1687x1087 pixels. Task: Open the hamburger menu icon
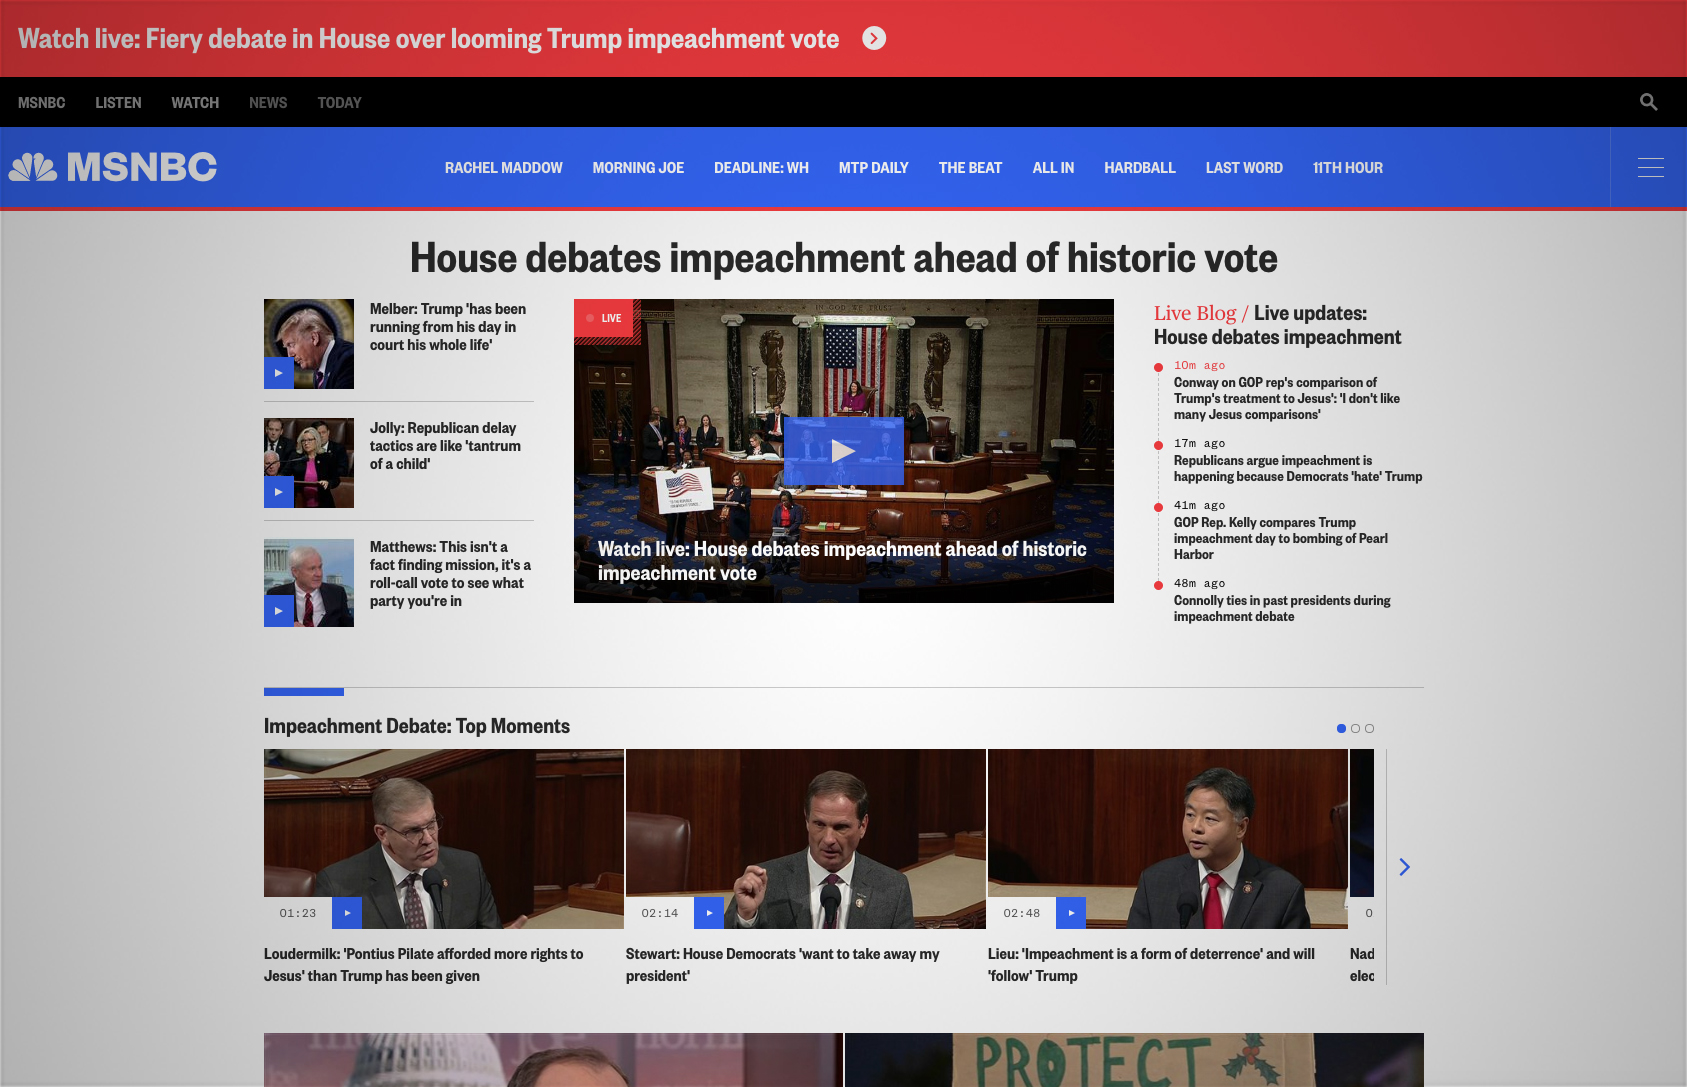coord(1650,167)
